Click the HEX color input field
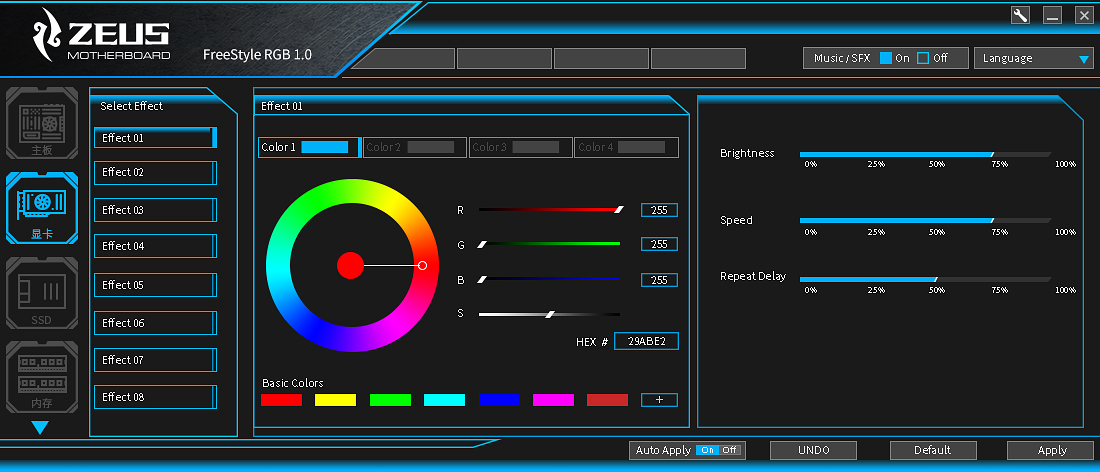 [646, 342]
